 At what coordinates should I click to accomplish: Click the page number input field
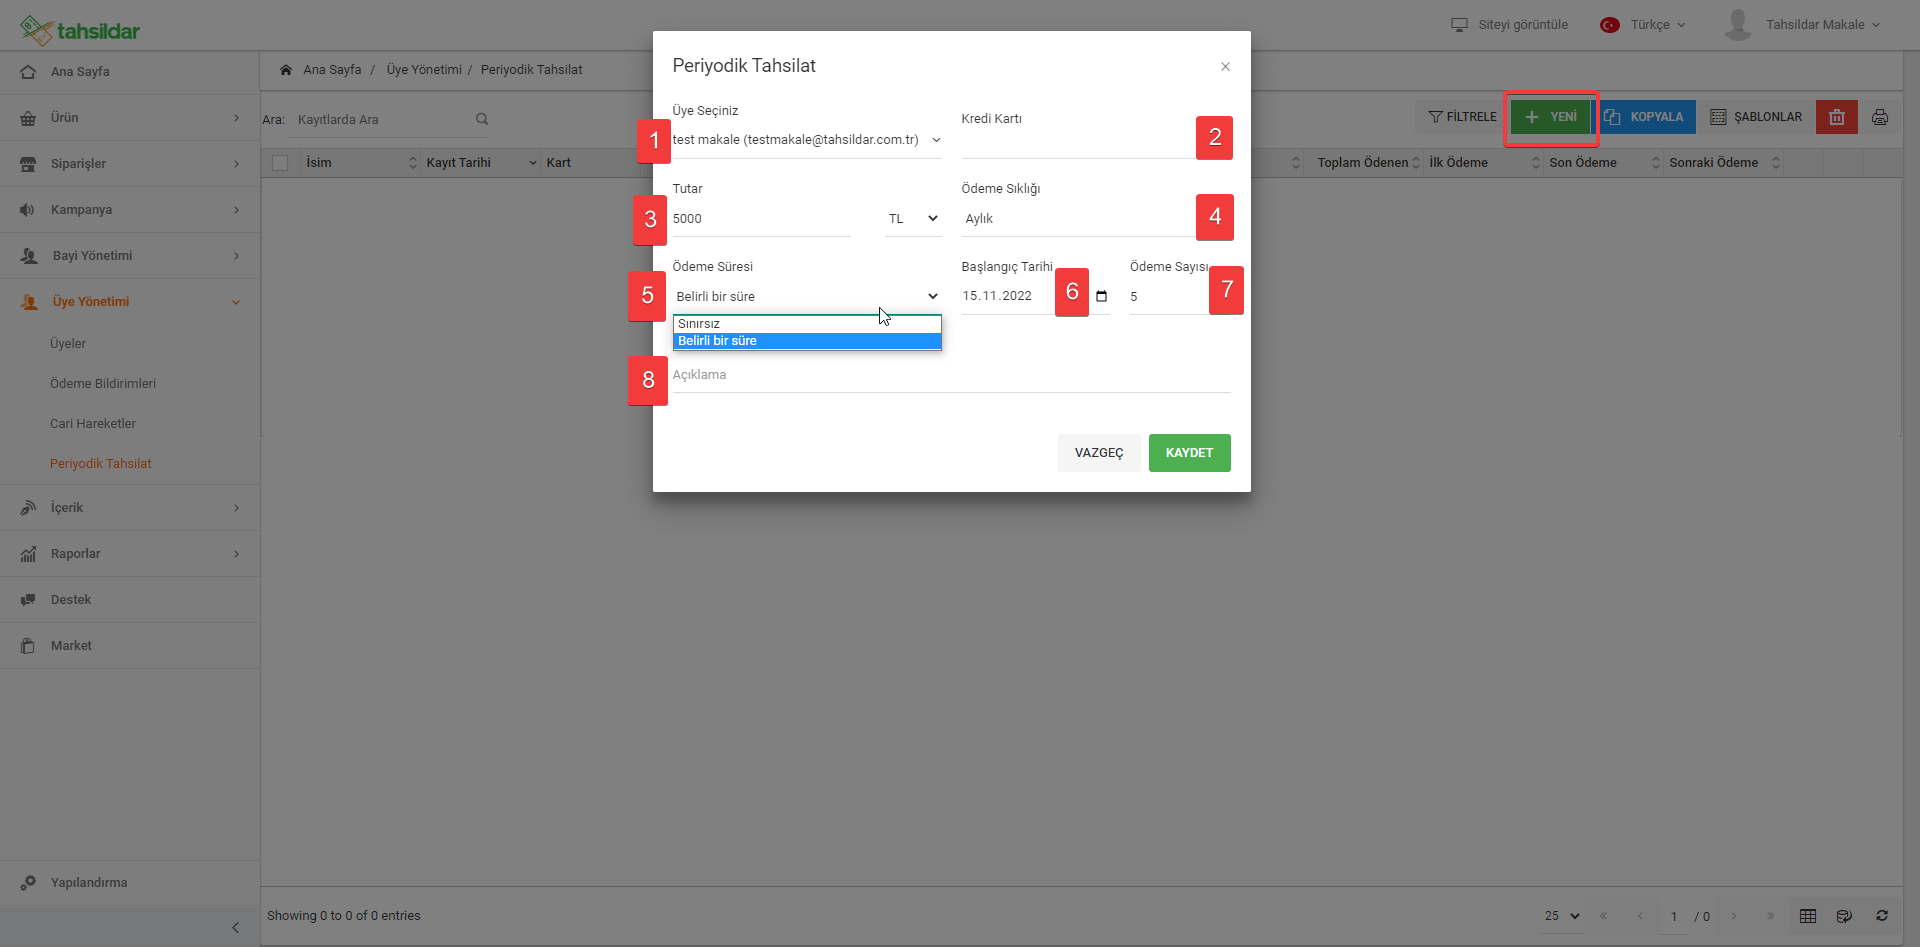pyautogui.click(x=1674, y=917)
